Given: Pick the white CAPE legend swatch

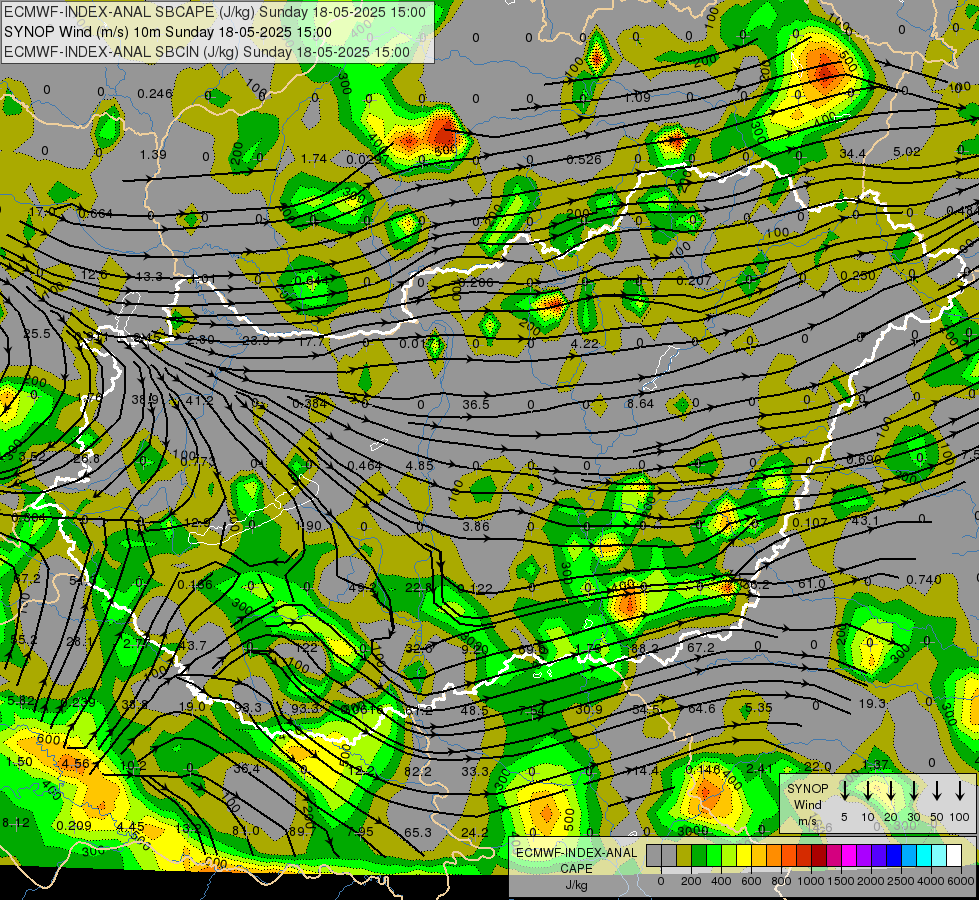Looking at the screenshot, I should pyautogui.click(x=953, y=856).
